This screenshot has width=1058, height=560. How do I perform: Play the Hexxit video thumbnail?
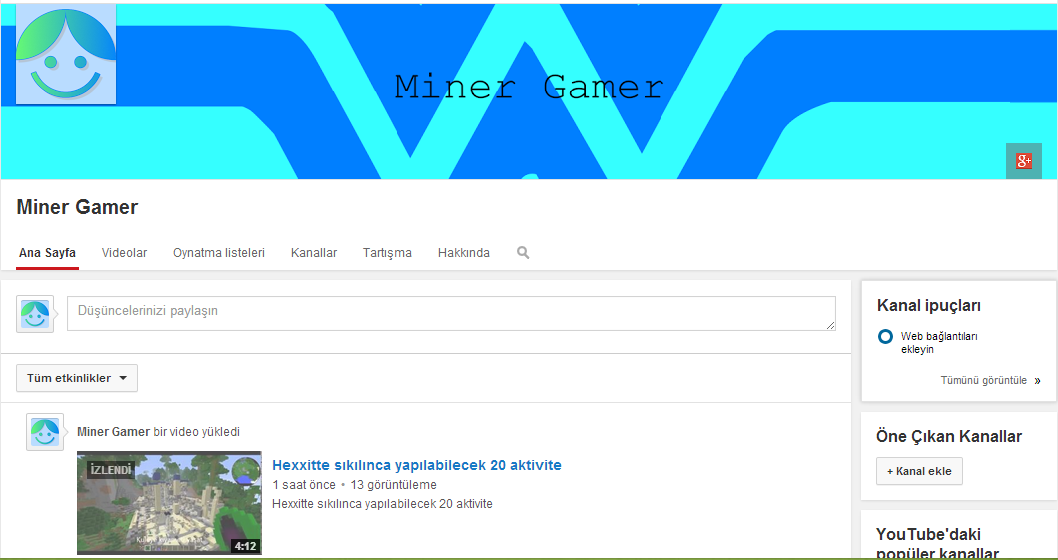tap(169, 503)
